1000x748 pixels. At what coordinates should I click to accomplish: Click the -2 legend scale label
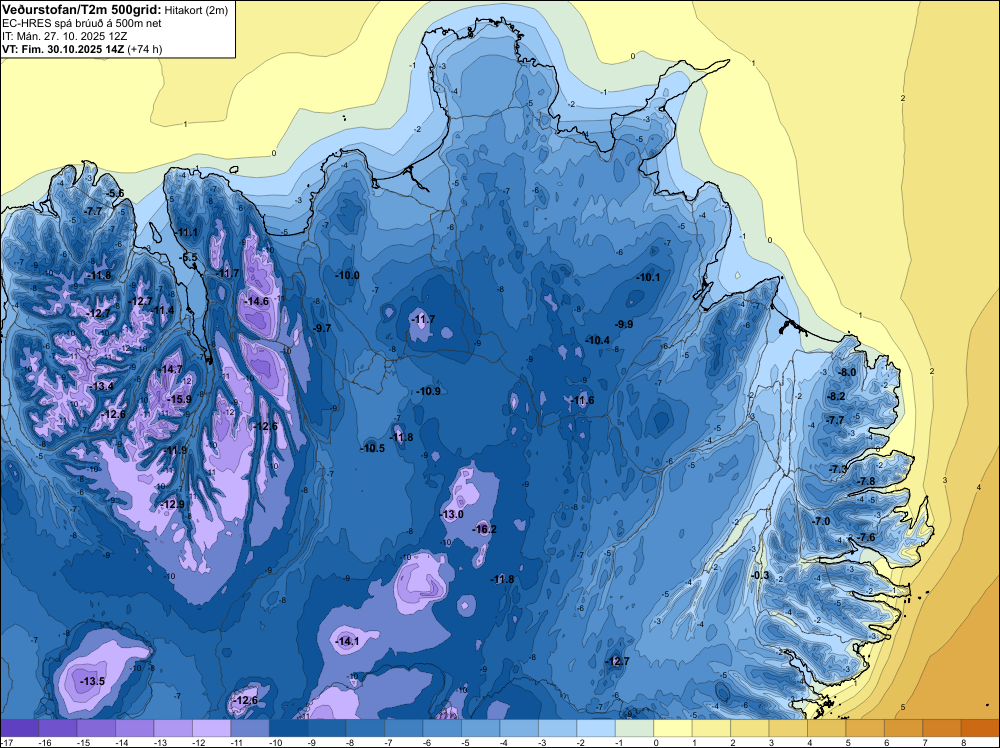(583, 742)
